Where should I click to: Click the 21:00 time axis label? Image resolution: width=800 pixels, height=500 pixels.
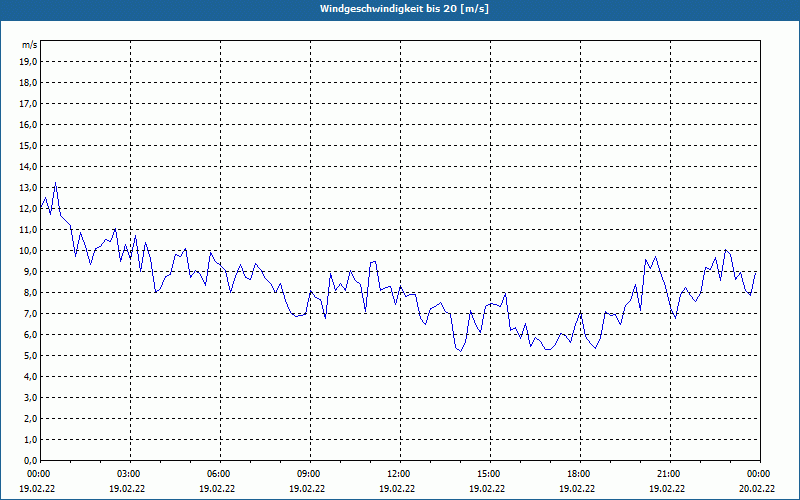[670, 474]
